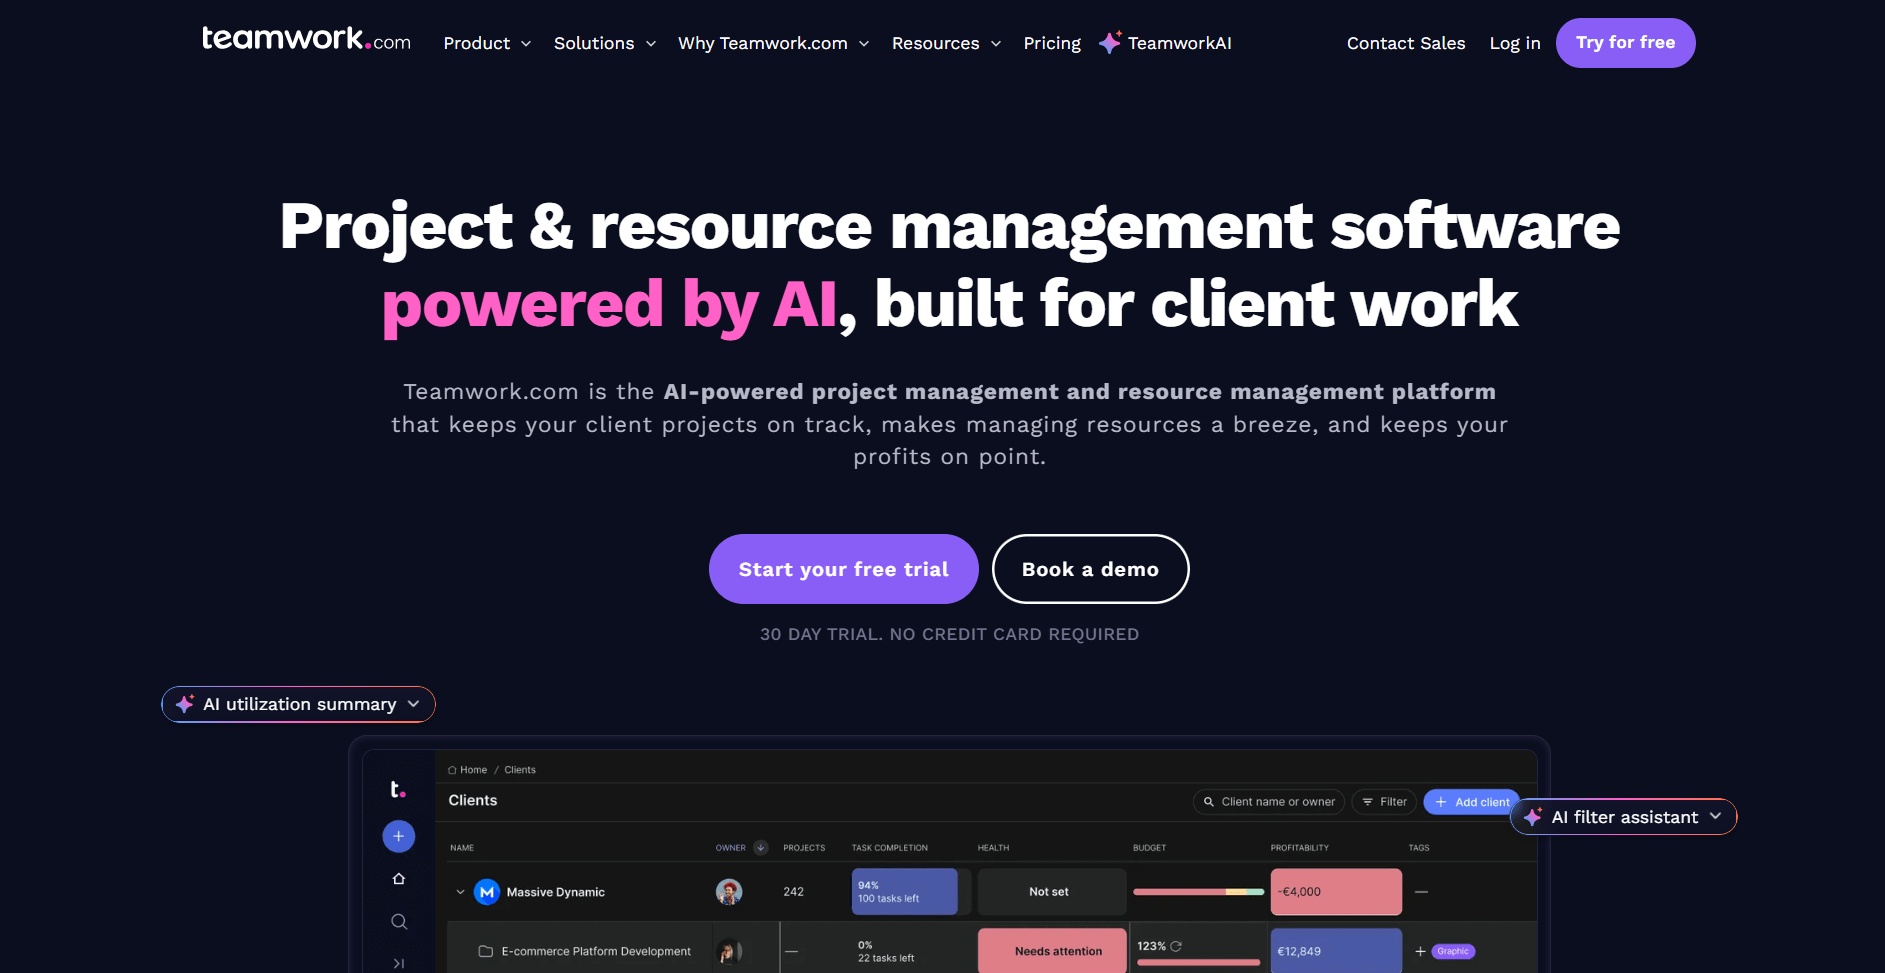Toggle the Owner column sort arrow
The width and height of the screenshot is (1885, 973).
pyautogui.click(x=761, y=848)
